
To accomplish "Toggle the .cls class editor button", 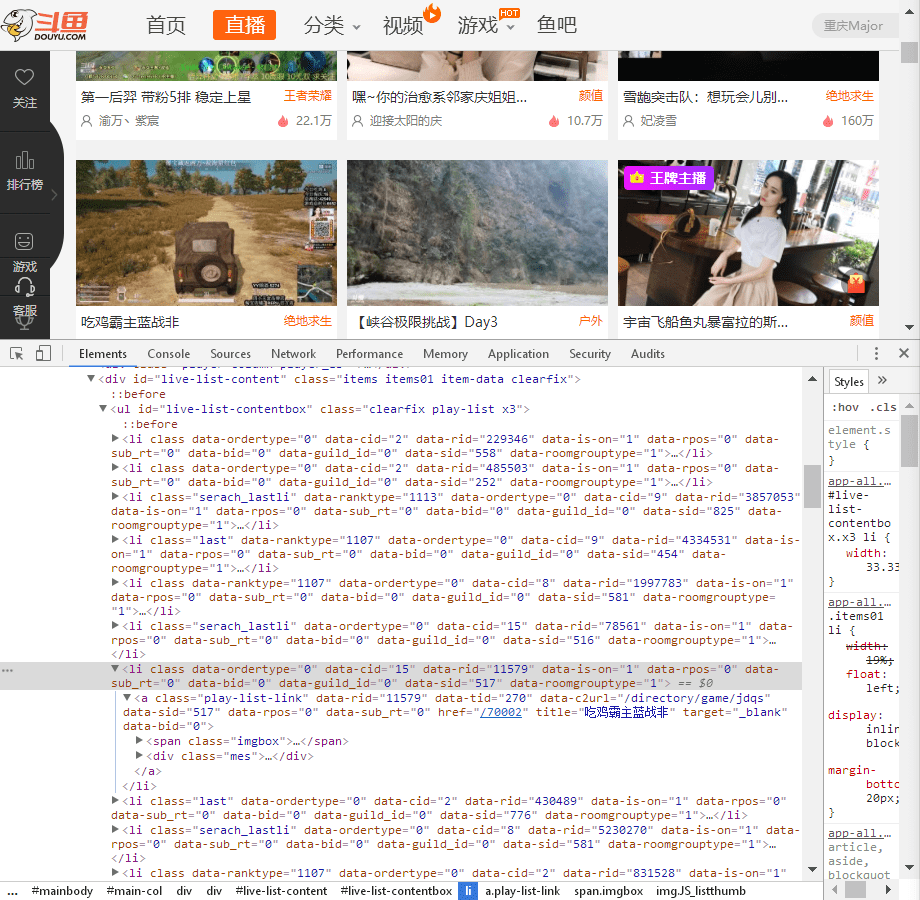I will click(x=883, y=407).
